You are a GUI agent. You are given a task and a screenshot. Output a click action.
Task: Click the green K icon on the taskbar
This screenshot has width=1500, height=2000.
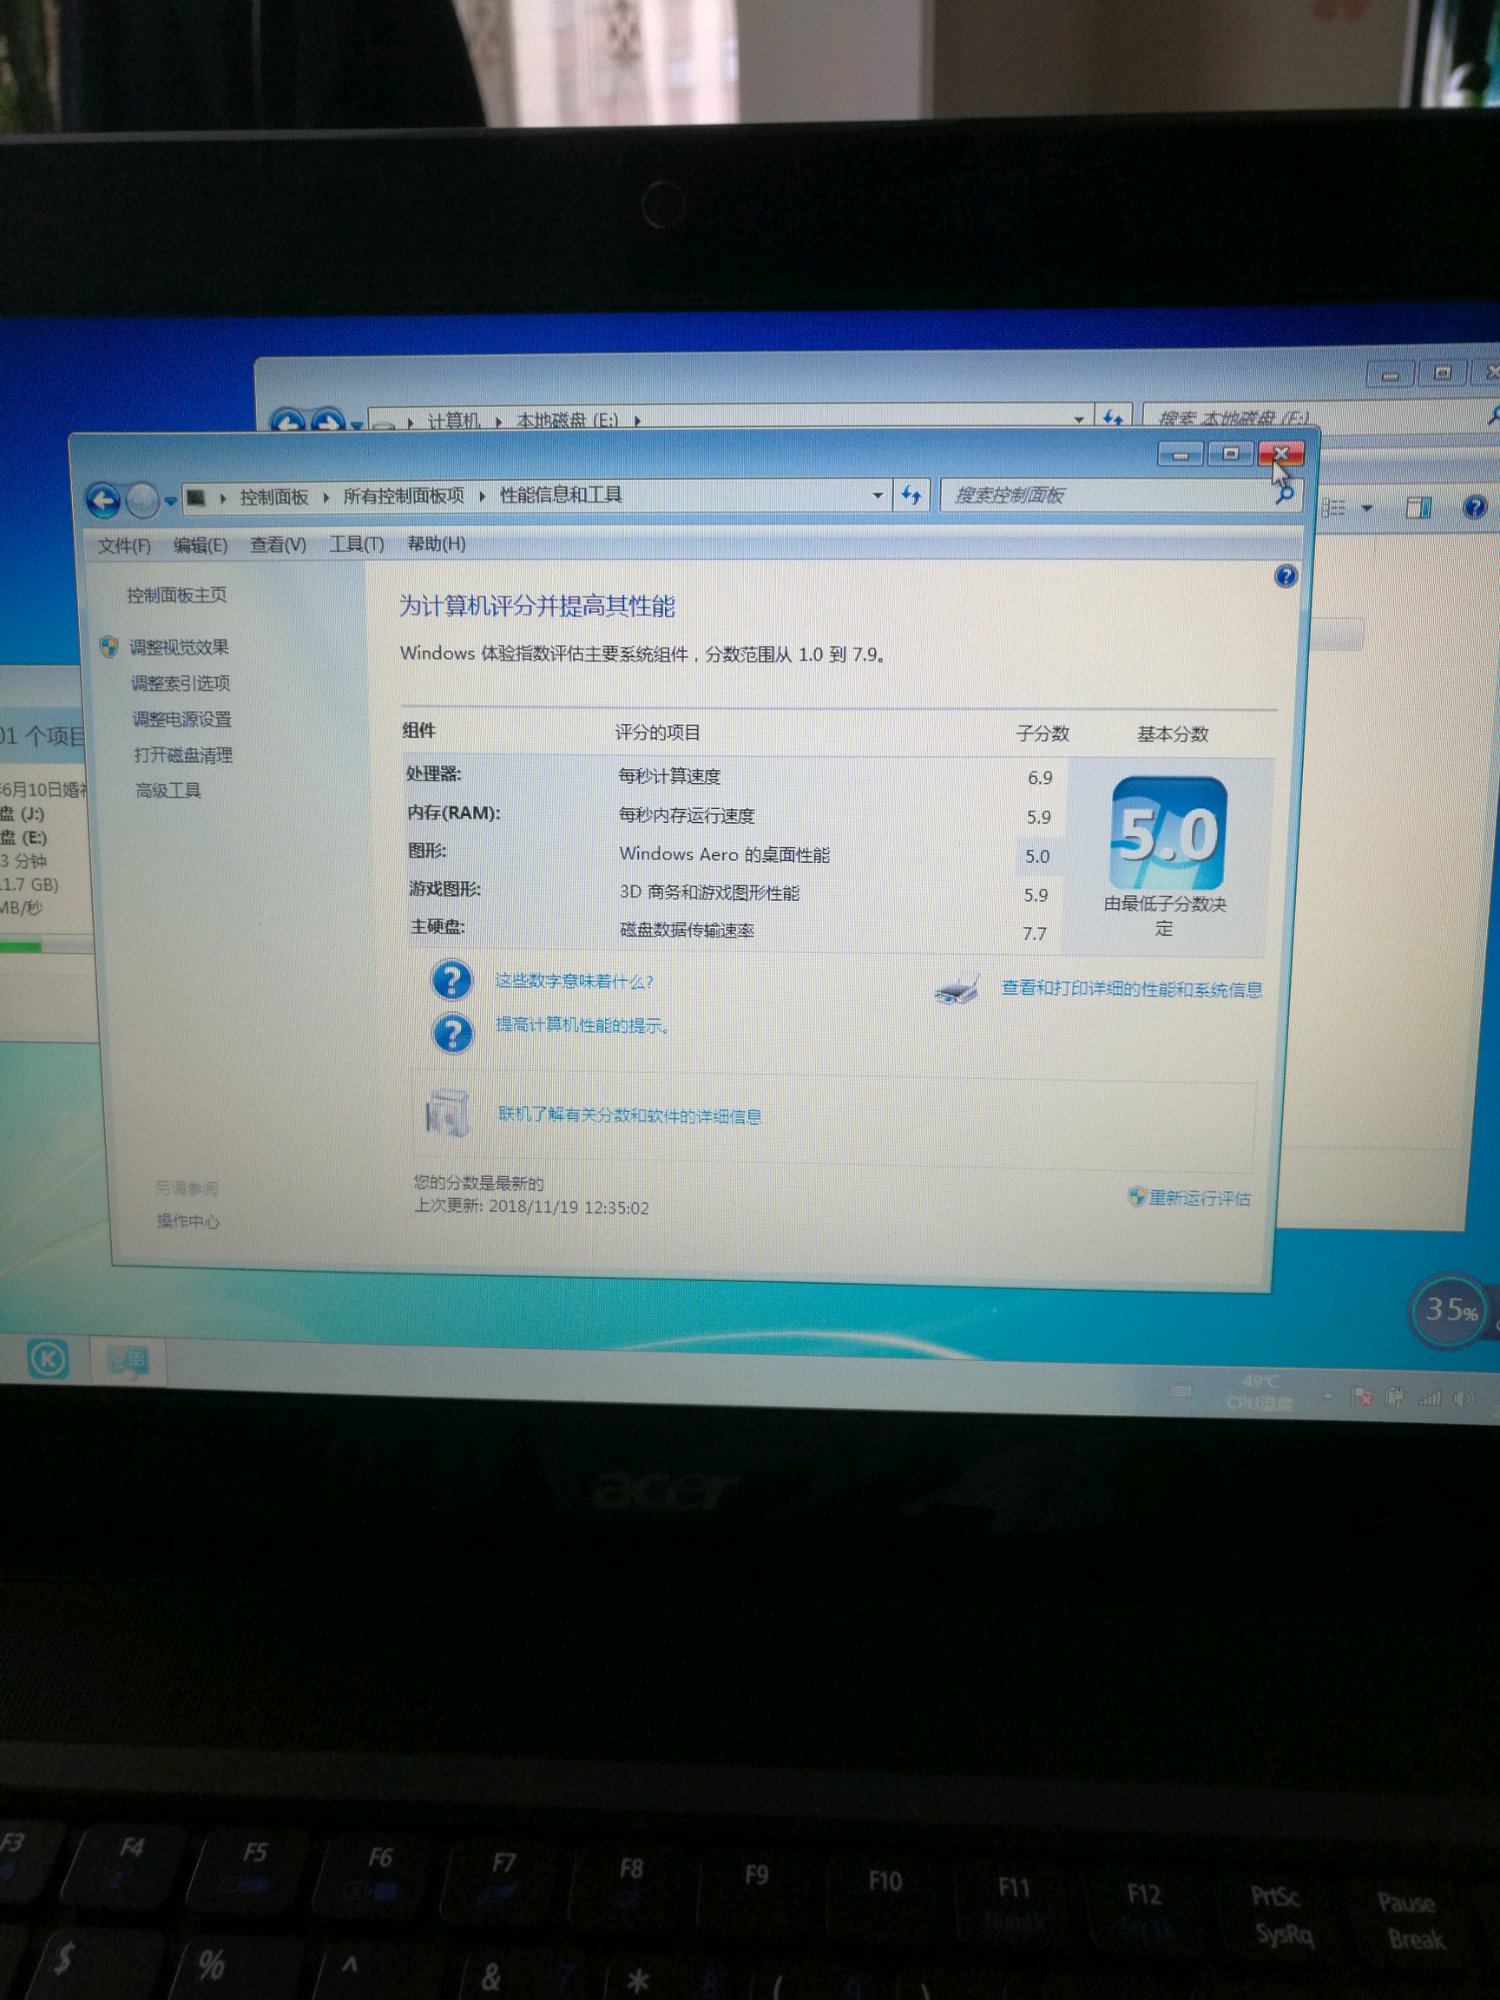point(47,1359)
